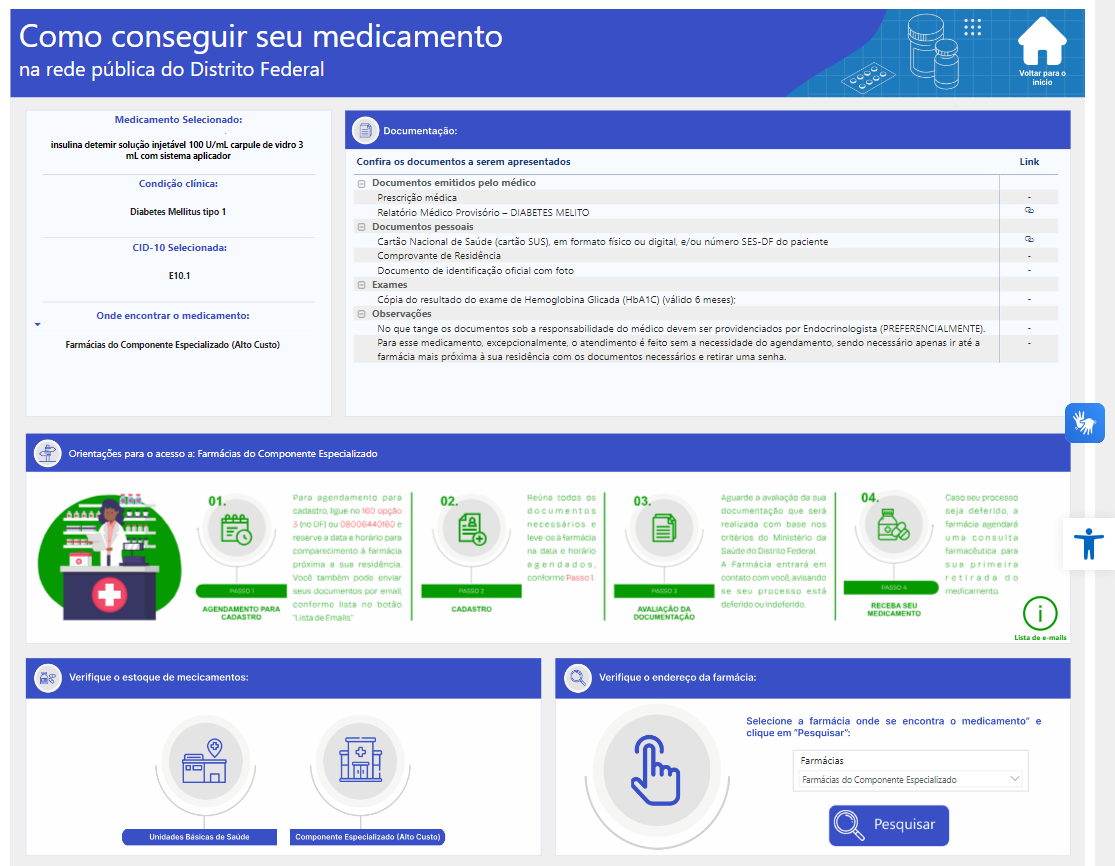Select 'Relatório Médico Provisório – DIABETES MELITO' row
This screenshot has height=866, width=1115.
point(705,212)
